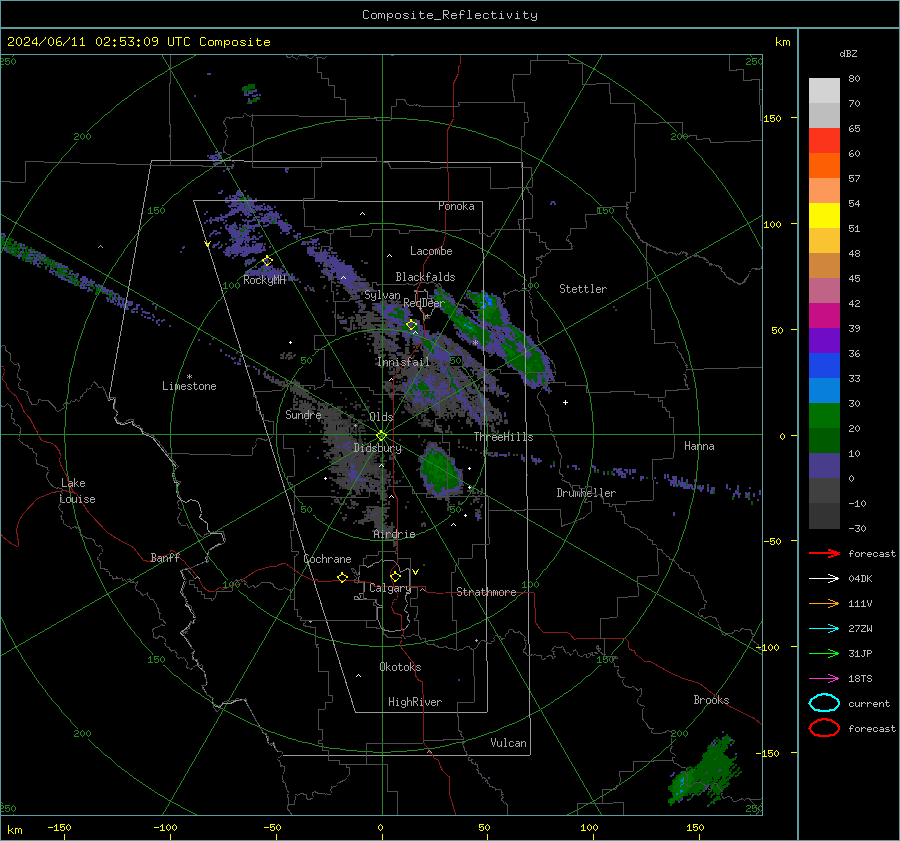Click the lightest gray top swatch of dBZ legend
Image resolution: width=900 pixels, height=841 pixels.
[x=824, y=91]
